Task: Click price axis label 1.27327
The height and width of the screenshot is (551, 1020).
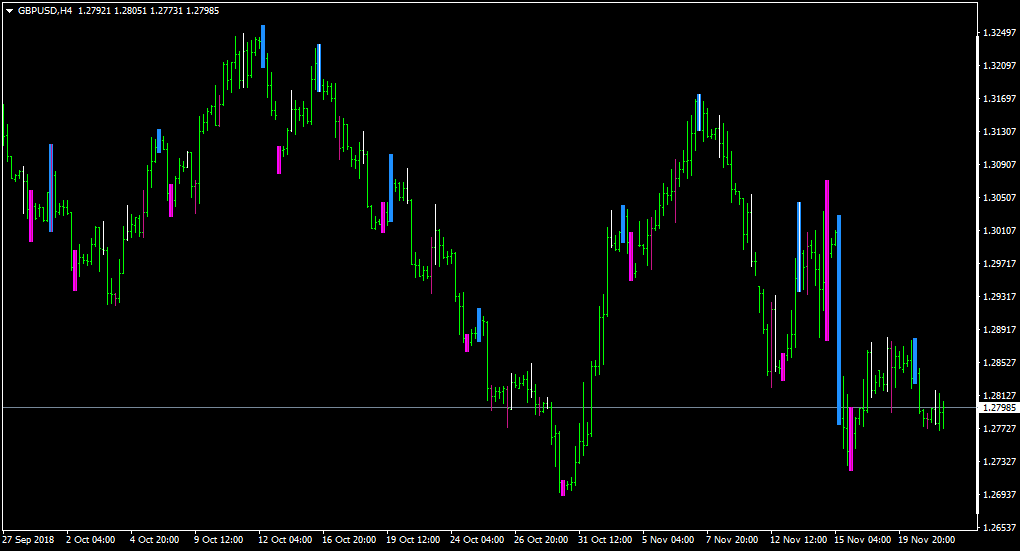Action: [999, 462]
